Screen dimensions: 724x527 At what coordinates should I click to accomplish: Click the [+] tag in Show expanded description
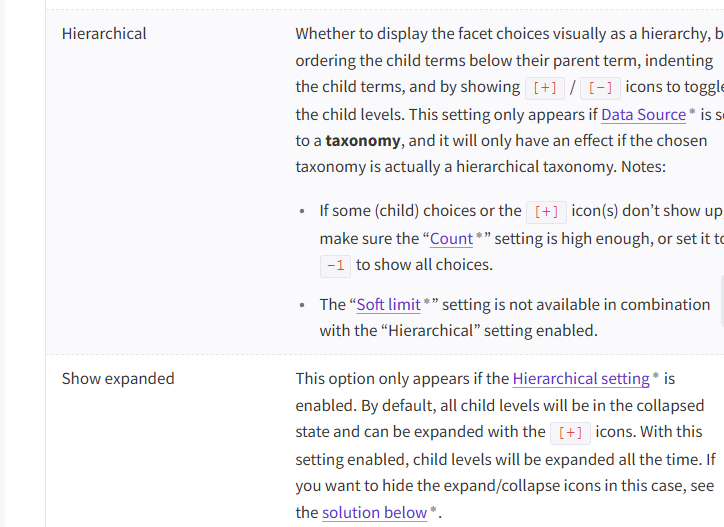pyautogui.click(x=570, y=433)
